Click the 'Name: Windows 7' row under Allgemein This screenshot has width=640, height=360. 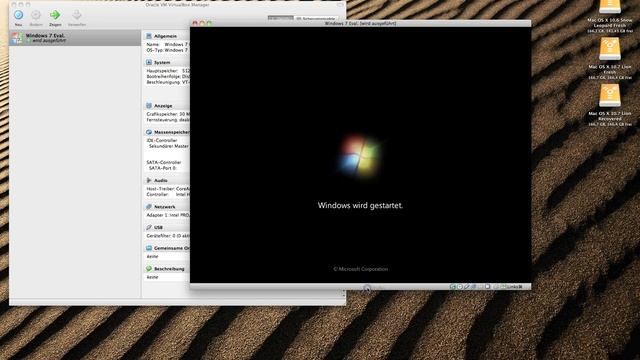tap(167, 44)
